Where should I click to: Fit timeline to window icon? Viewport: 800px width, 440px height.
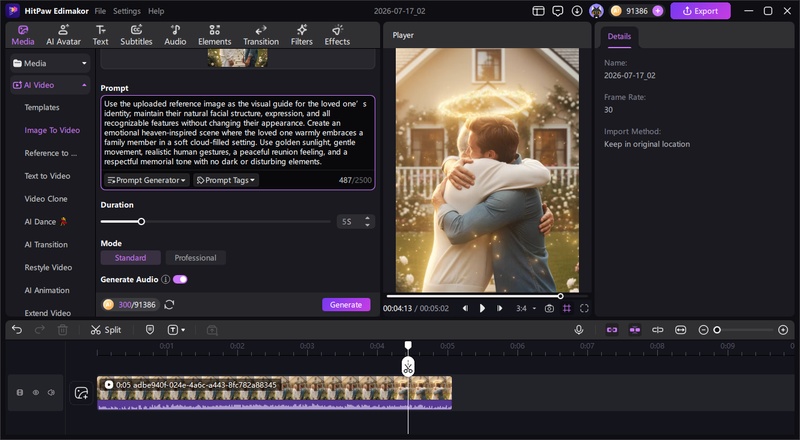click(681, 330)
